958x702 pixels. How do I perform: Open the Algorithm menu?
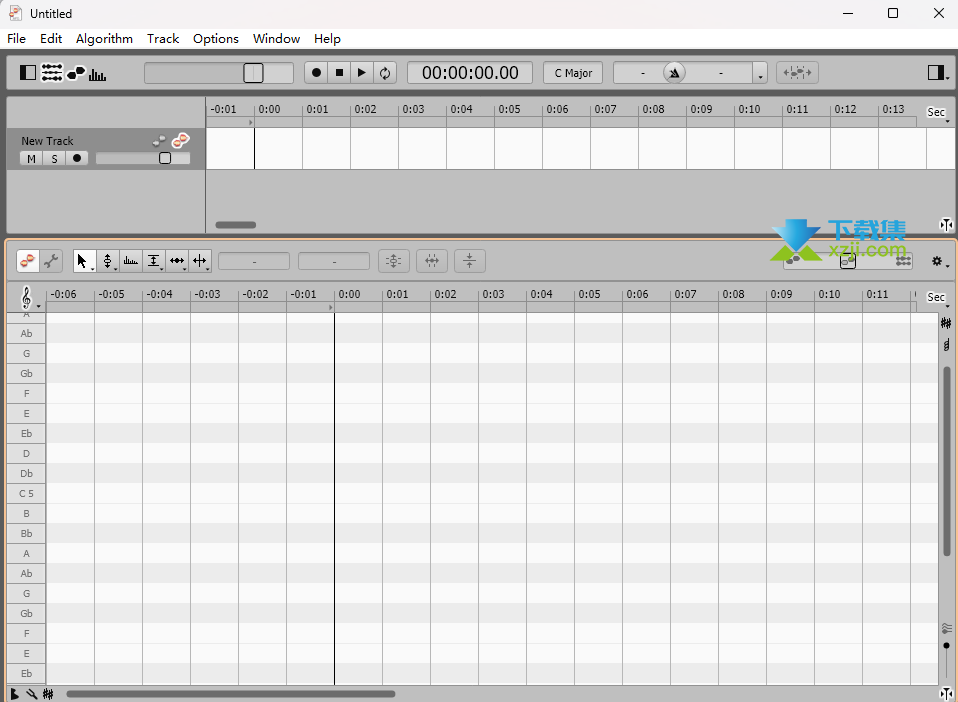(104, 38)
